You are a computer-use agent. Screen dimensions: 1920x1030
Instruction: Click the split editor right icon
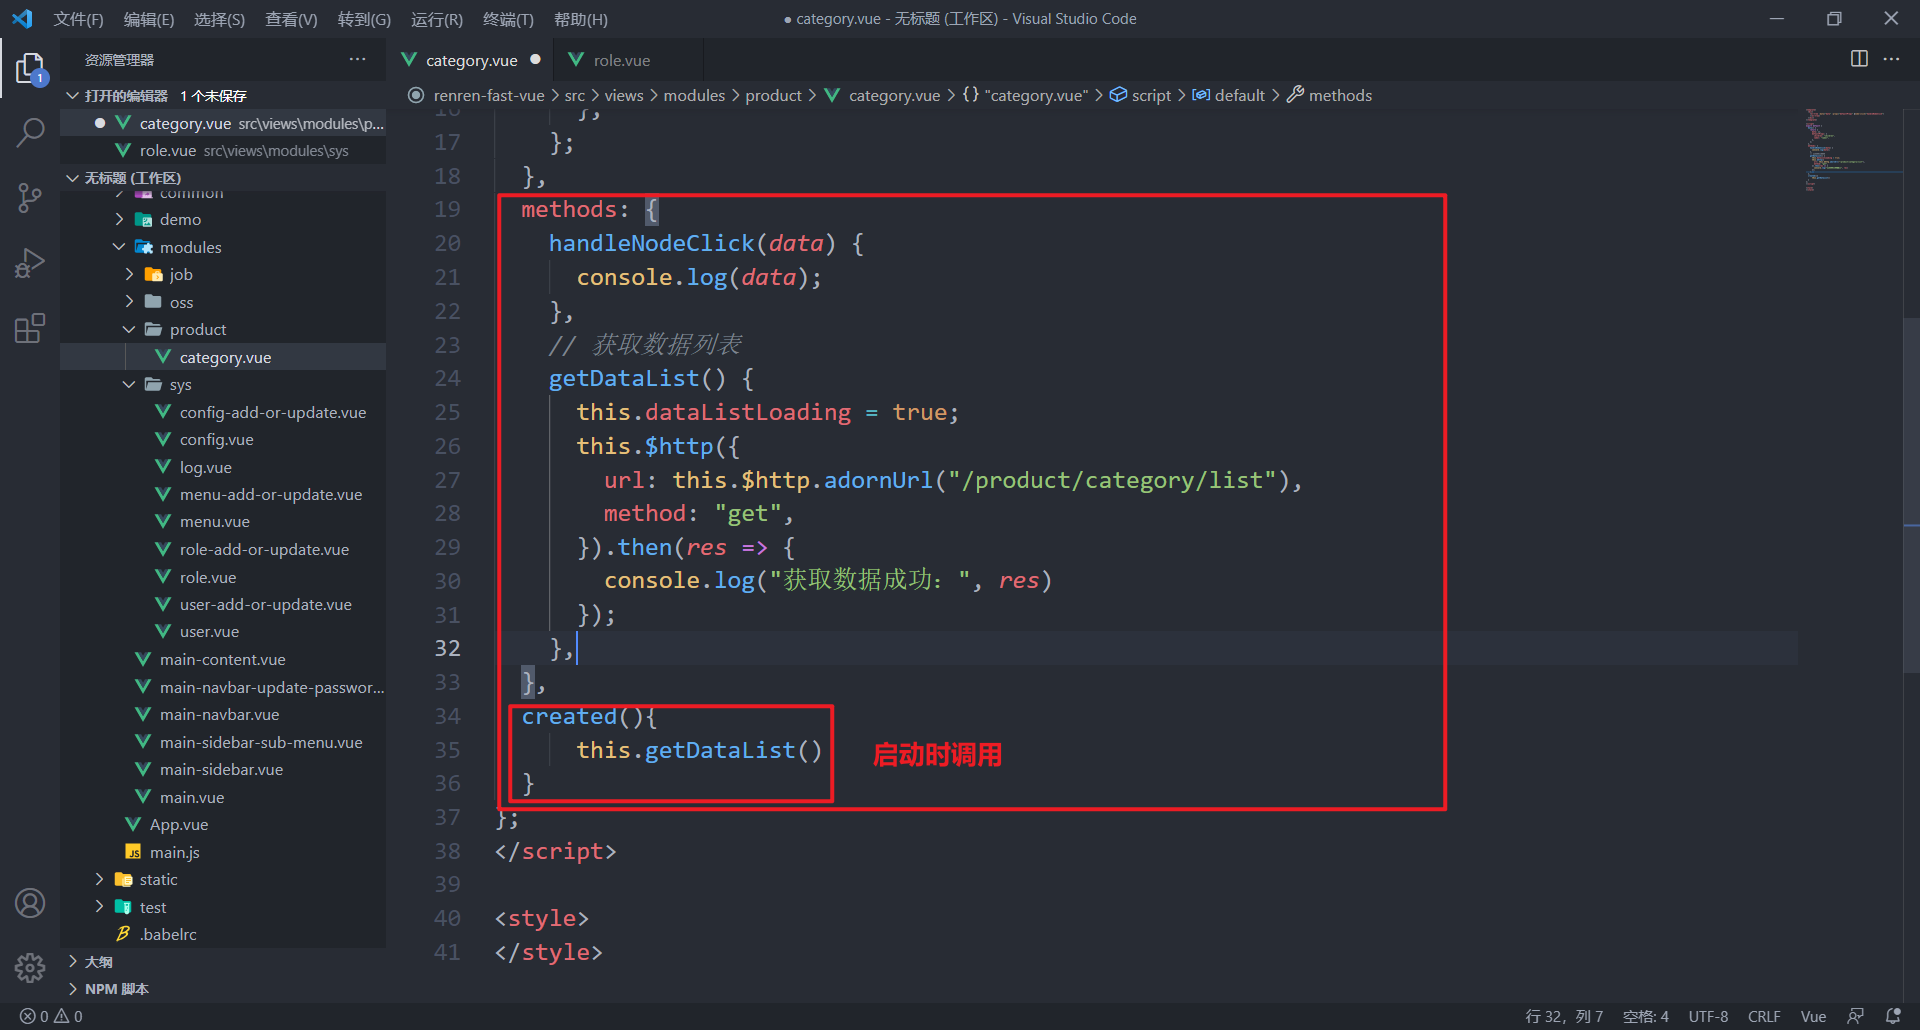(1859, 59)
